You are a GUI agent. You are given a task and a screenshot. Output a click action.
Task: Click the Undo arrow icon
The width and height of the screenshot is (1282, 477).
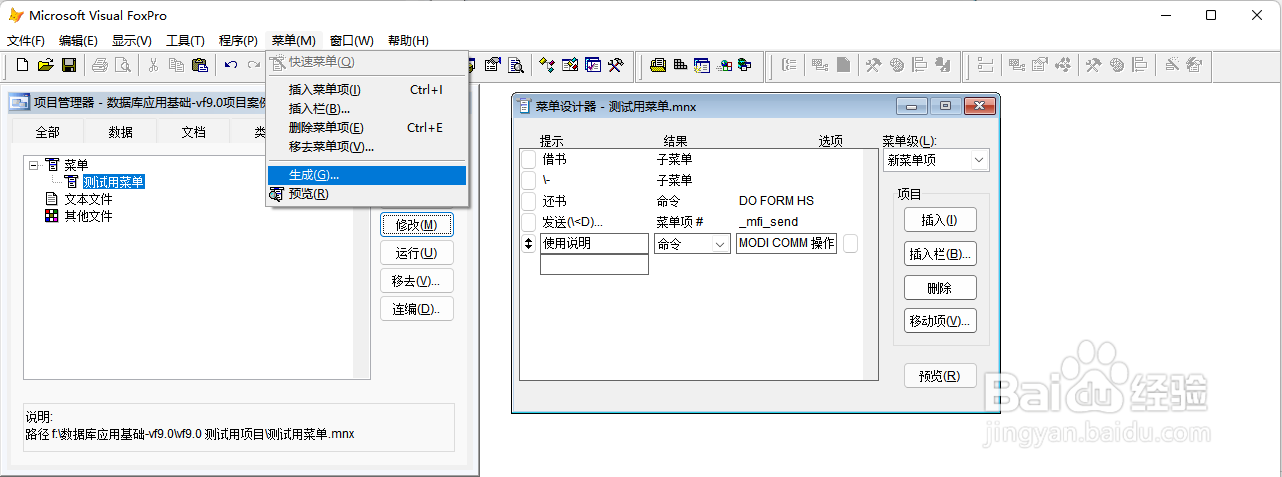(x=231, y=66)
